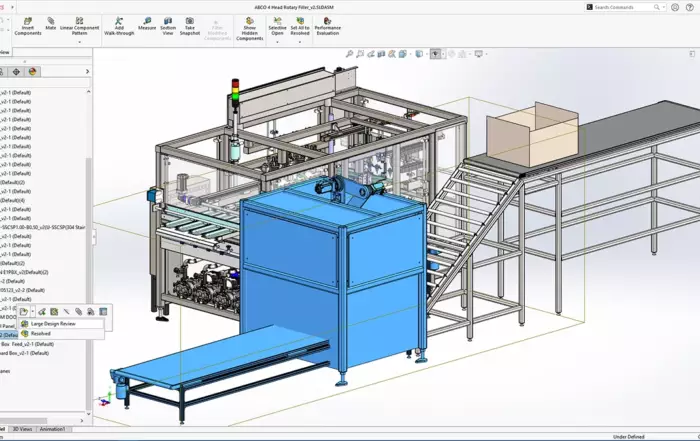Click View Mates paperclip in popup toolbar

click(79, 312)
